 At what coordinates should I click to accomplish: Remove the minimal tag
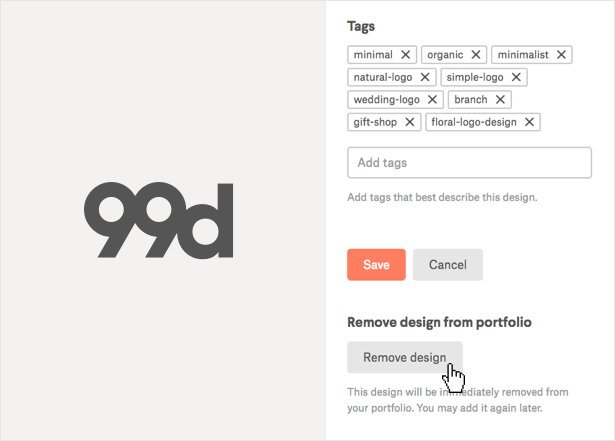(x=405, y=55)
